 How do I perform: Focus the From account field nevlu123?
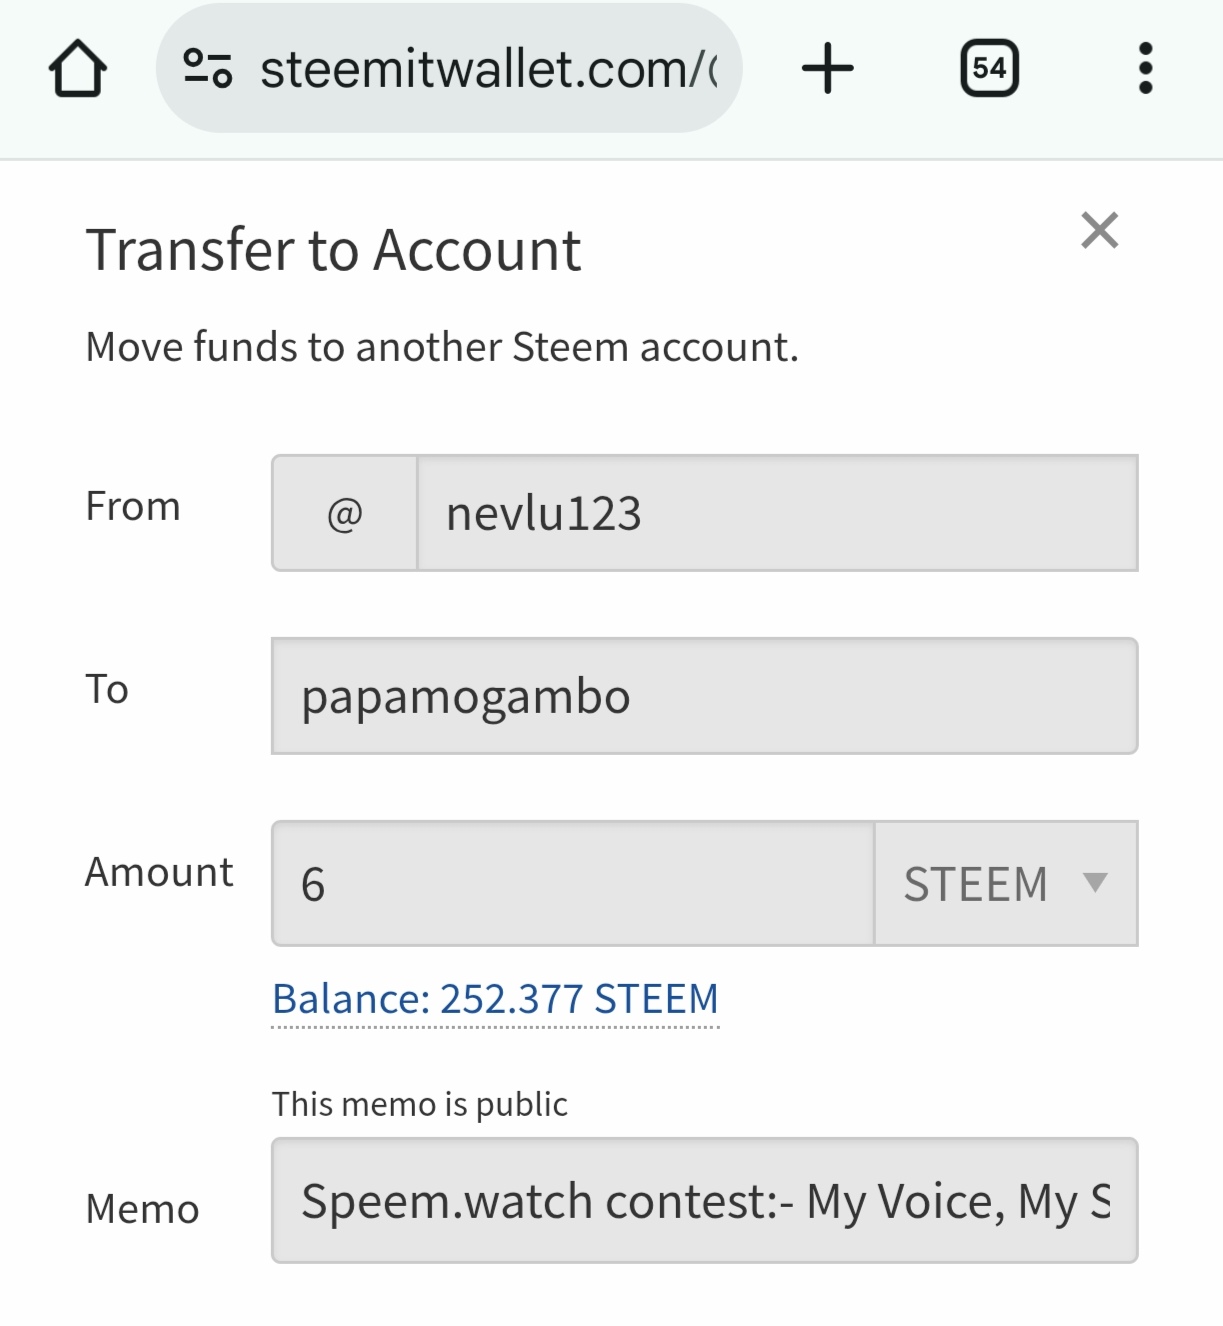[776, 514]
